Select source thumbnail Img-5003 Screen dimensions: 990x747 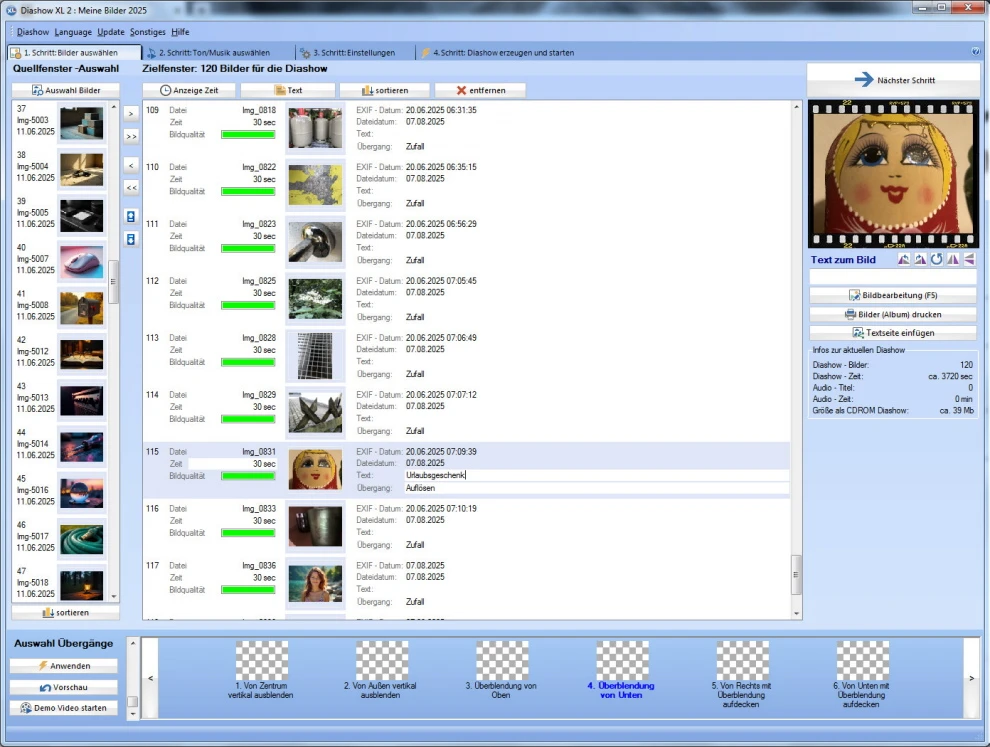81,123
